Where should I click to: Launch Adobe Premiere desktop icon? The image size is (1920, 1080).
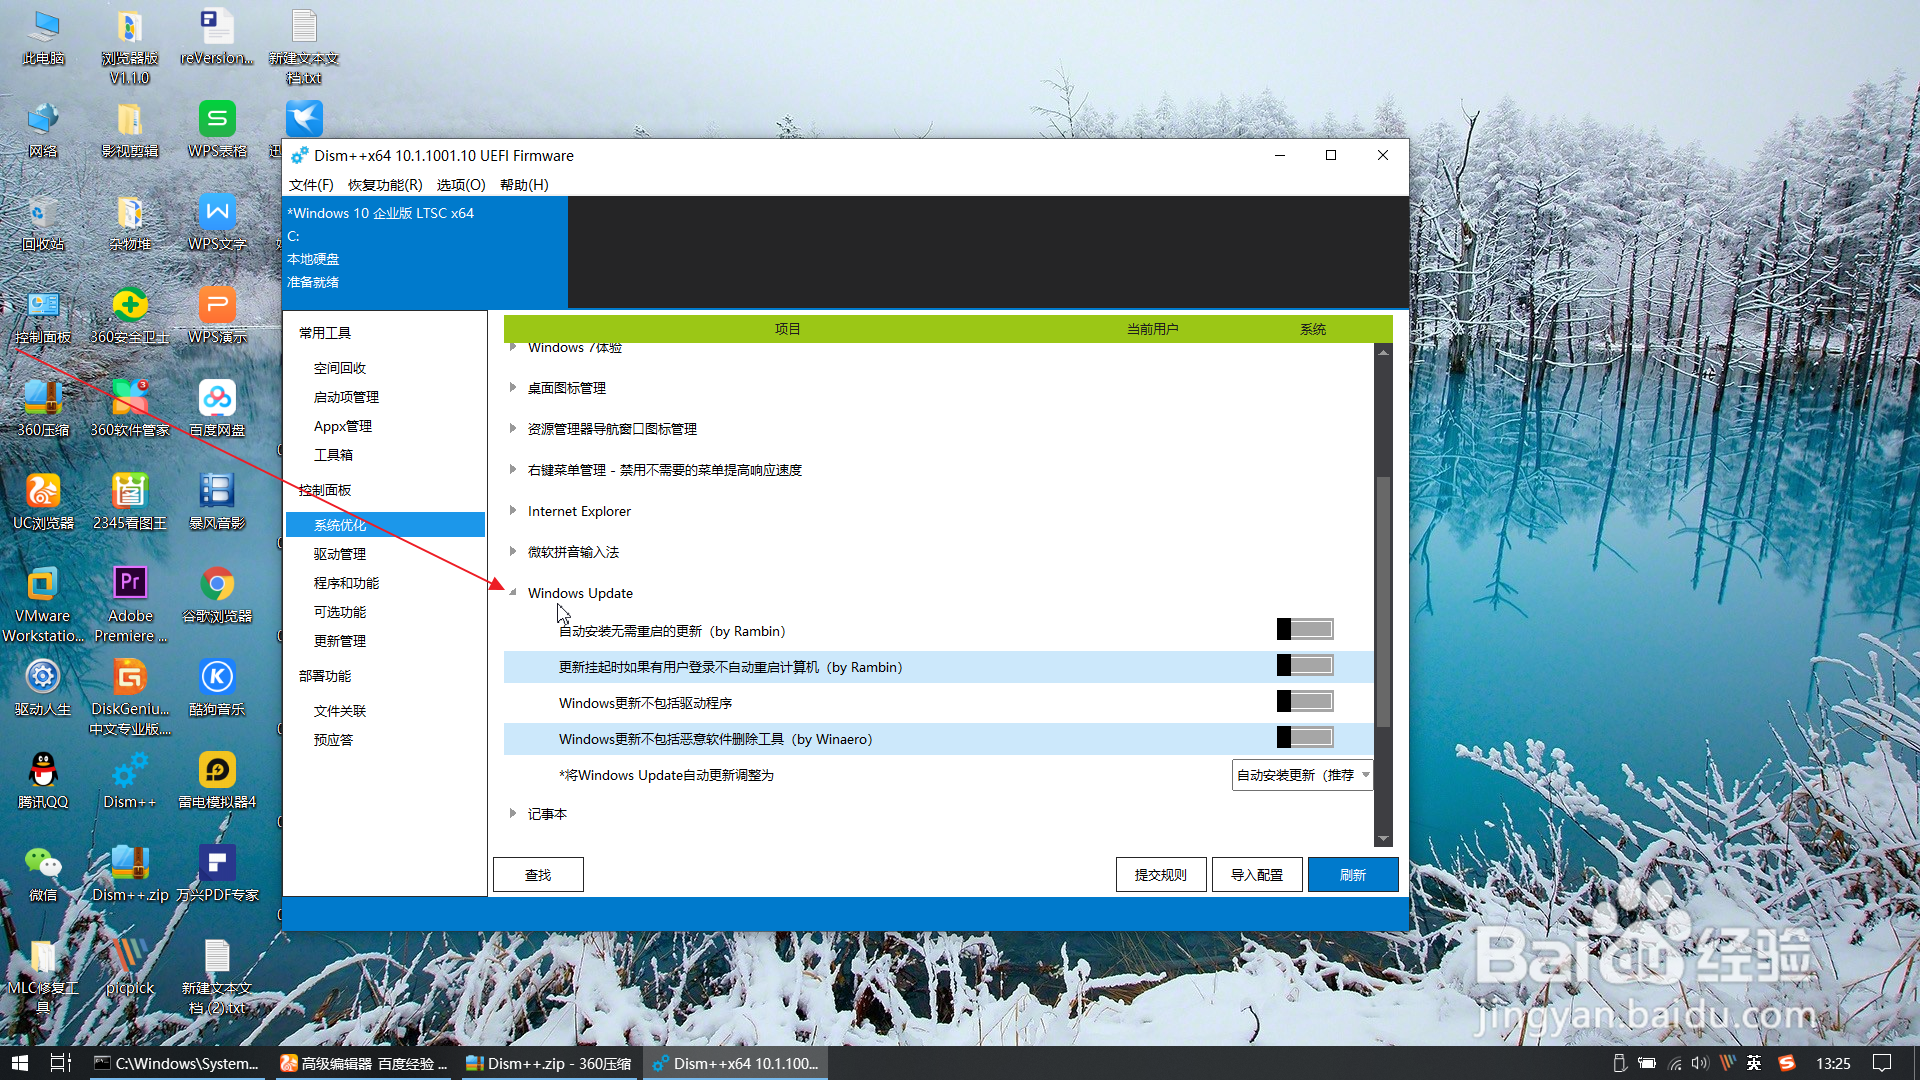tap(130, 584)
